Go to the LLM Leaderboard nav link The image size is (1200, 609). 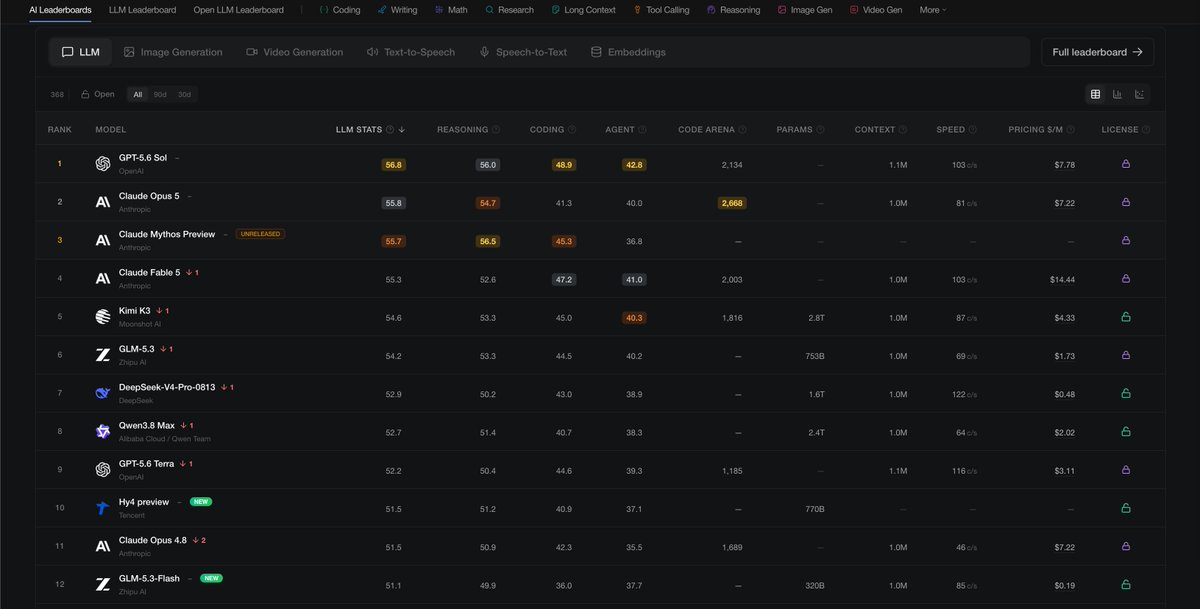pyautogui.click(x=143, y=10)
